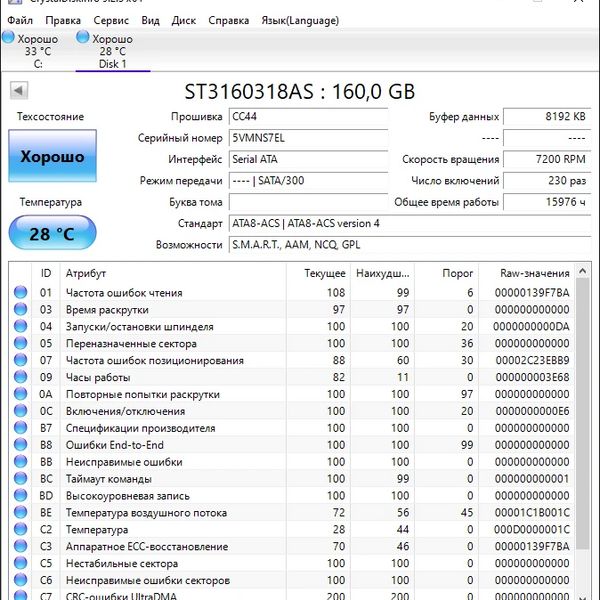
Task: Click raw value 00001C1B001C
Action: 532,513
